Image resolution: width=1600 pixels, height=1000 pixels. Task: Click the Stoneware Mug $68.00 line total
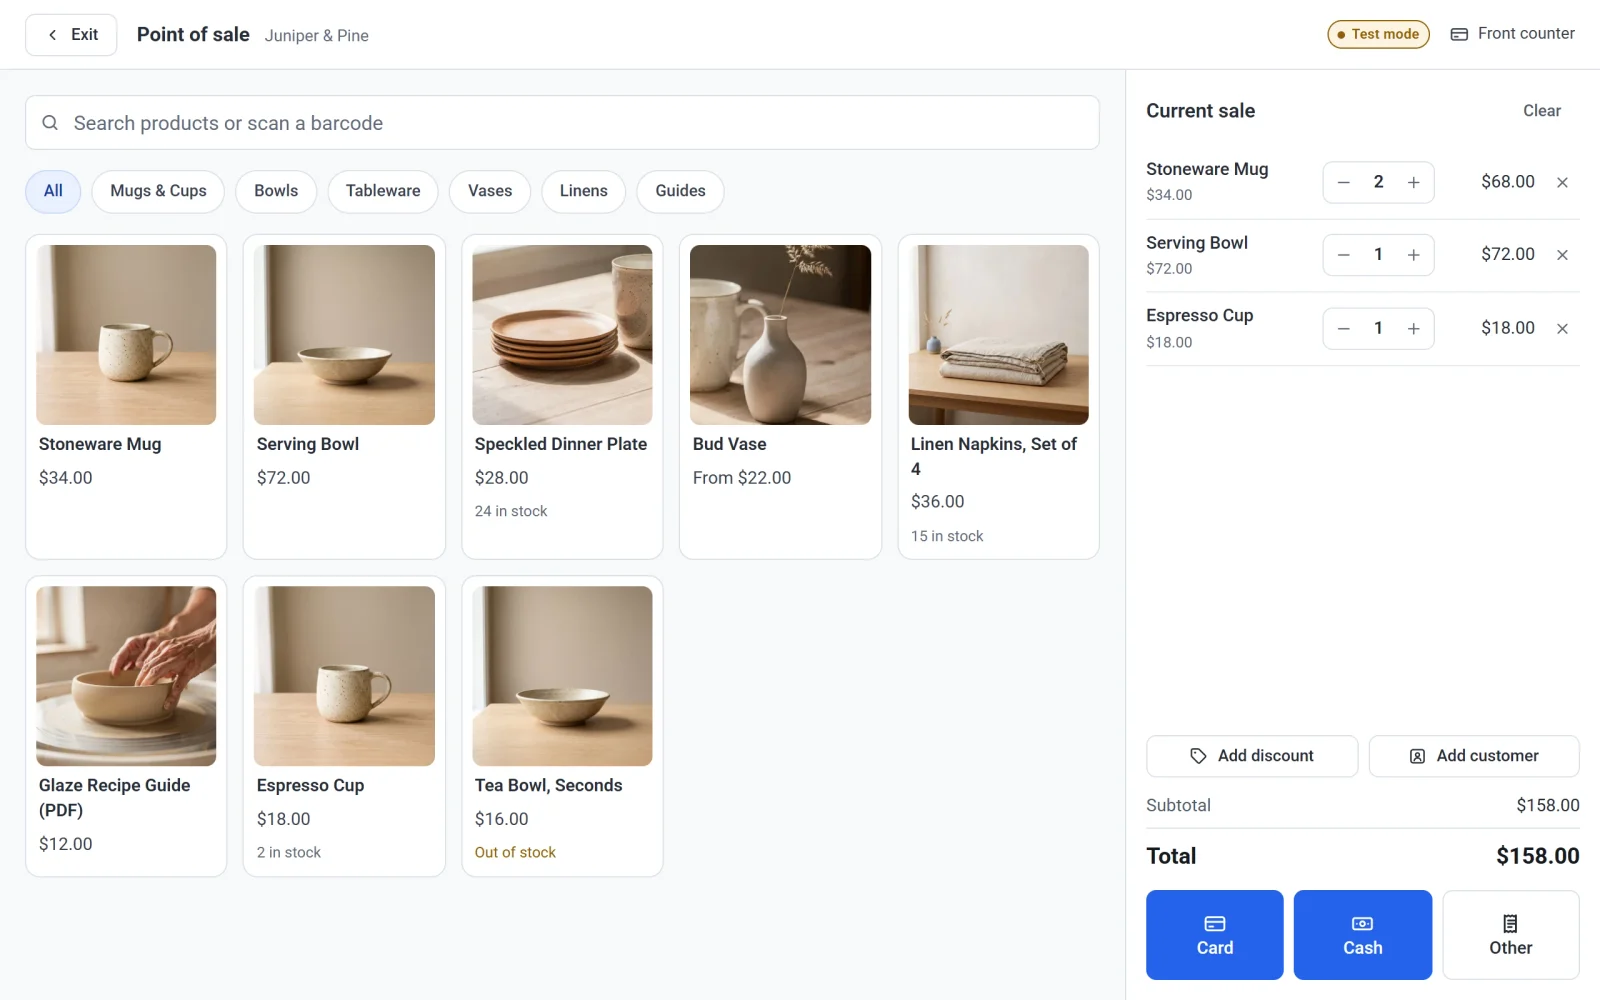tap(1507, 182)
